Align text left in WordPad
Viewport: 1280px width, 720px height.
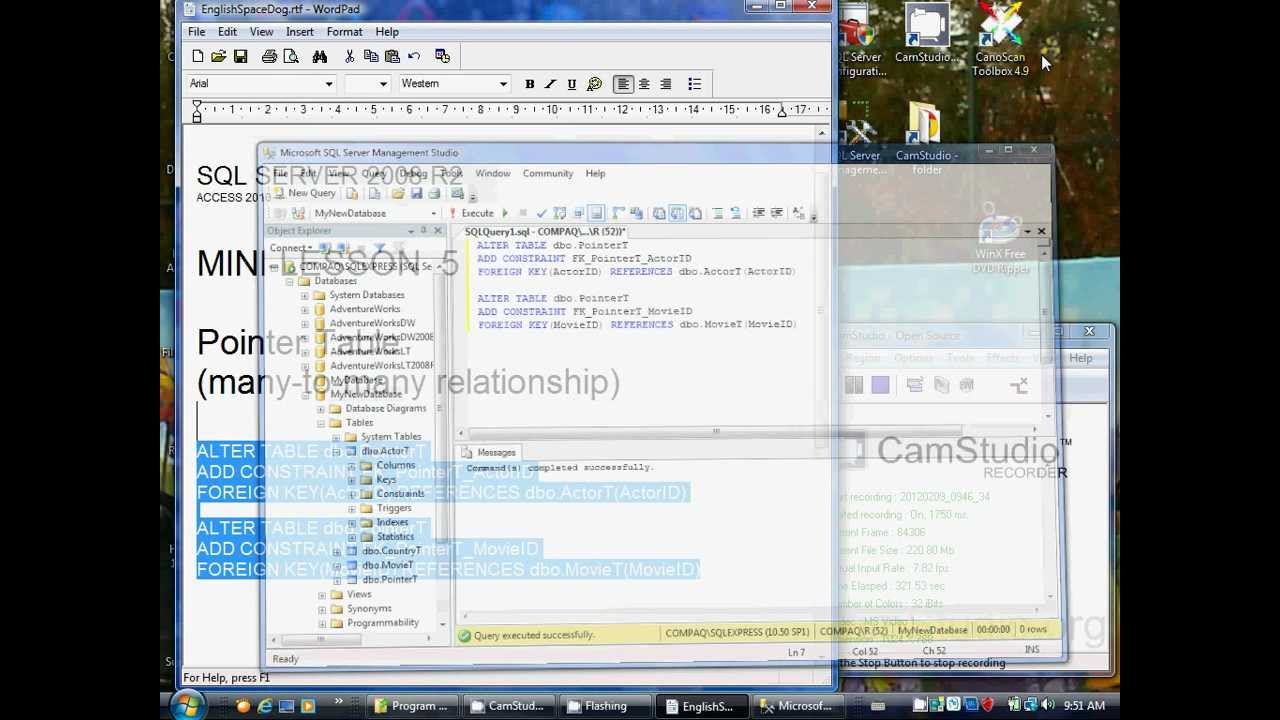[623, 84]
